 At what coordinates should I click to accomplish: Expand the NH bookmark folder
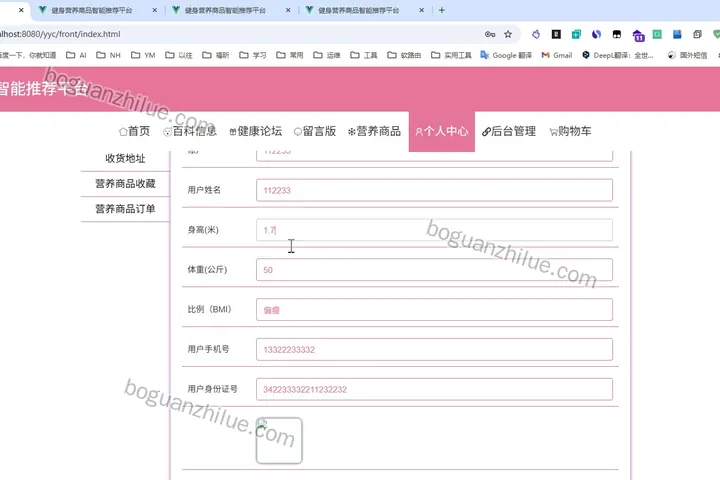(108, 55)
